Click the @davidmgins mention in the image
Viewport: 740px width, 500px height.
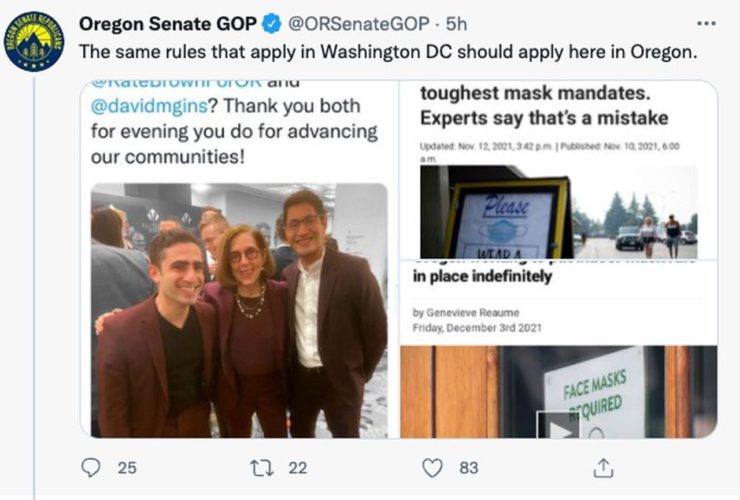tap(146, 103)
